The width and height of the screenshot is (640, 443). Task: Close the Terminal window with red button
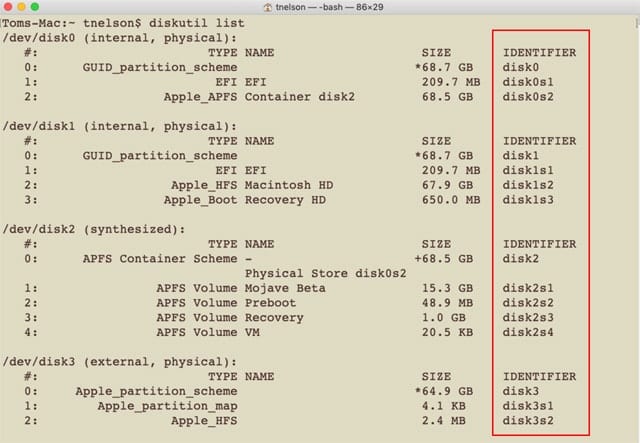coord(10,7)
